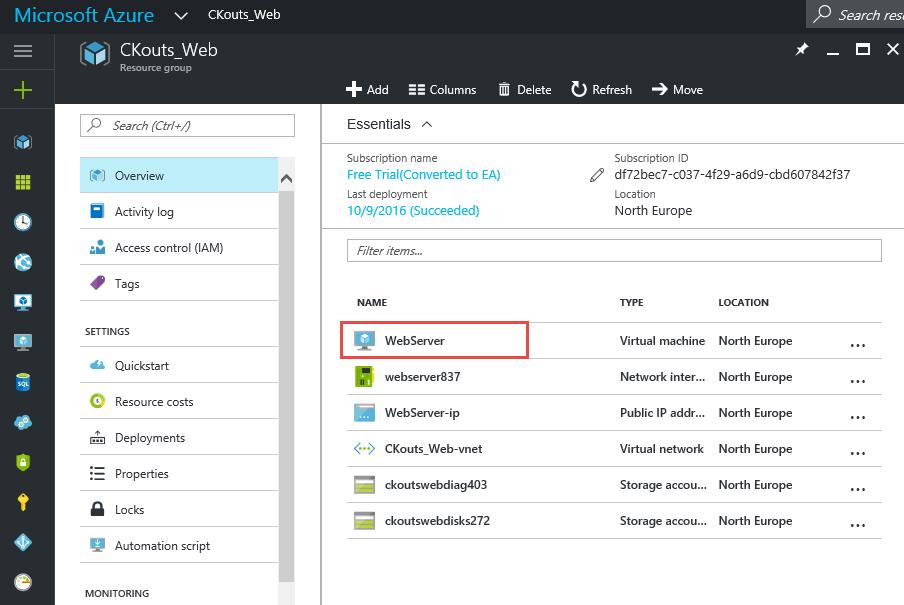Viewport: 904px width, 605px height.
Task: Open the Azure Active Directory diamond icon
Action: (23, 542)
